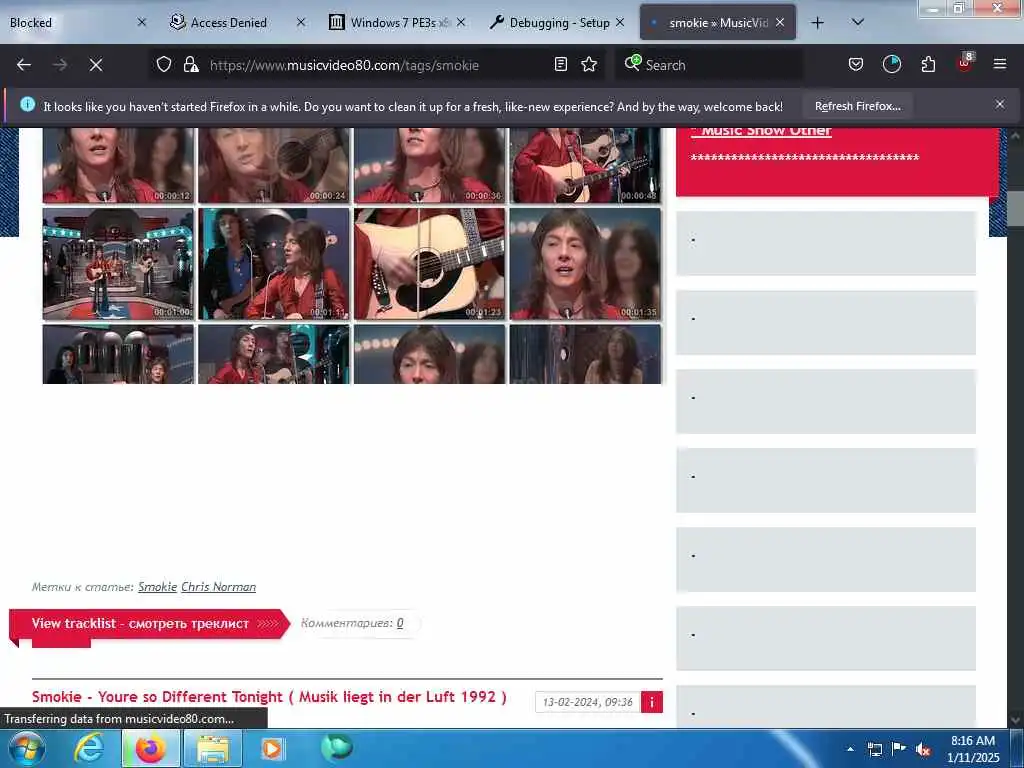Open the Windows Start menu
This screenshot has width=1024, height=768.
(x=27, y=748)
